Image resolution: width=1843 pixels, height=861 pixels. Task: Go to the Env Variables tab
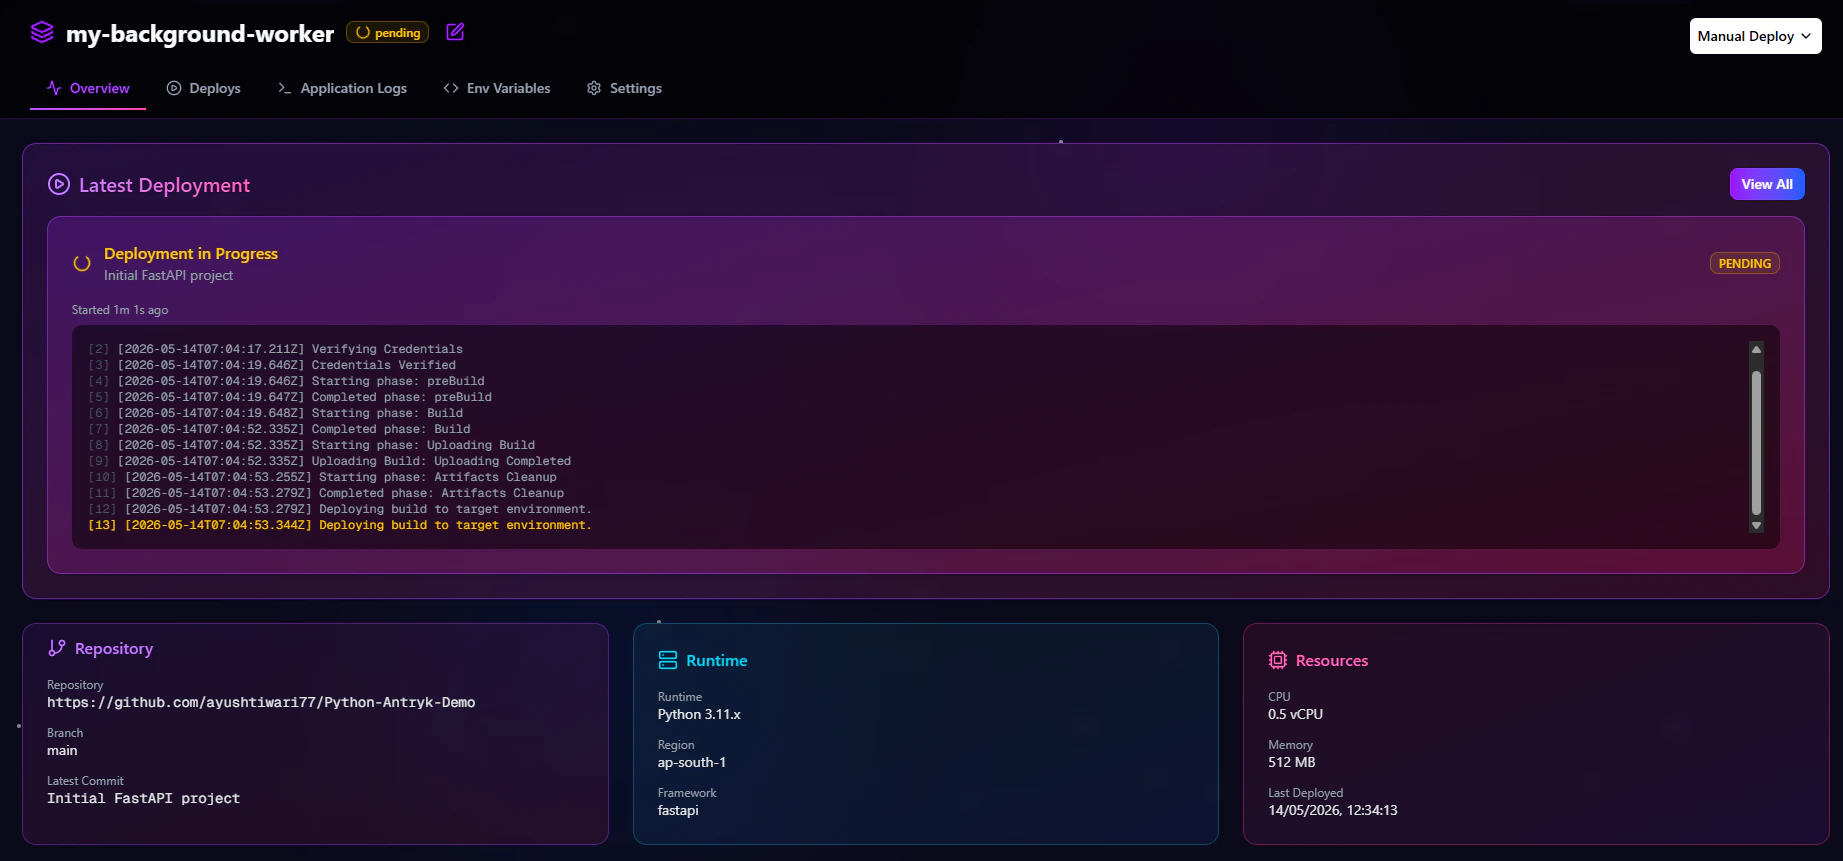[497, 88]
